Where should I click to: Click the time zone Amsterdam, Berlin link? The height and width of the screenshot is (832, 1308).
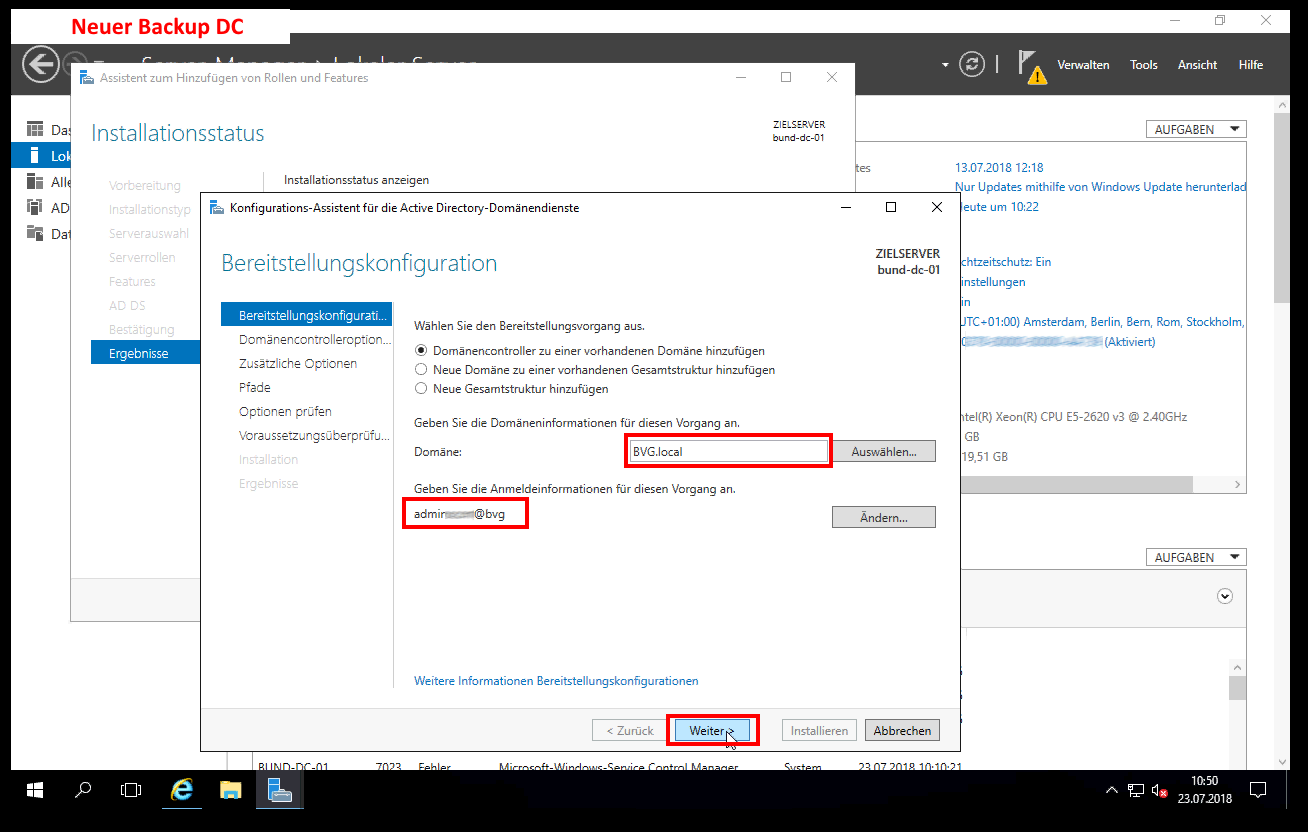coord(1101,322)
